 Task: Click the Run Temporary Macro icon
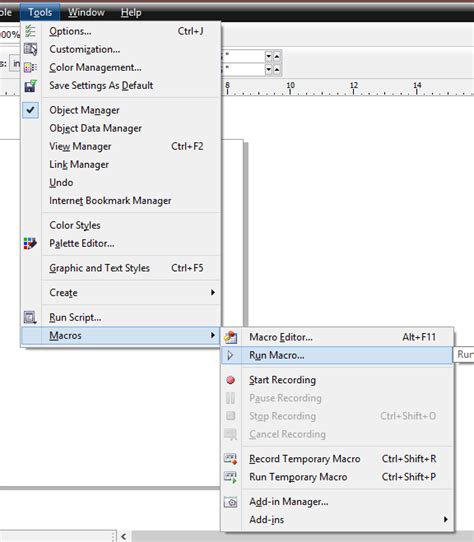[231, 477]
